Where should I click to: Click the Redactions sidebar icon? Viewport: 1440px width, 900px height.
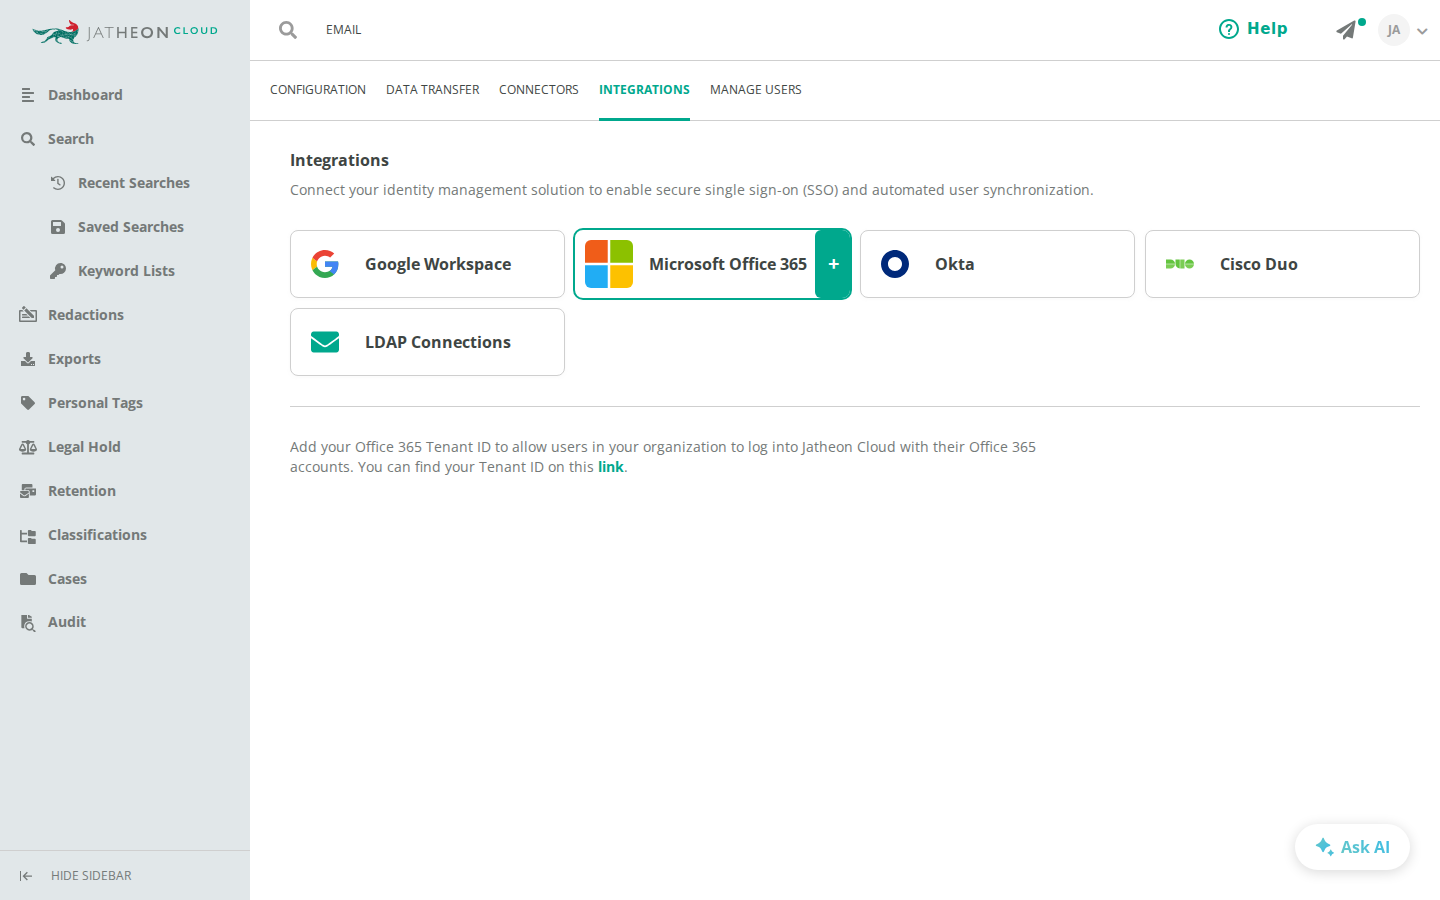[28, 315]
